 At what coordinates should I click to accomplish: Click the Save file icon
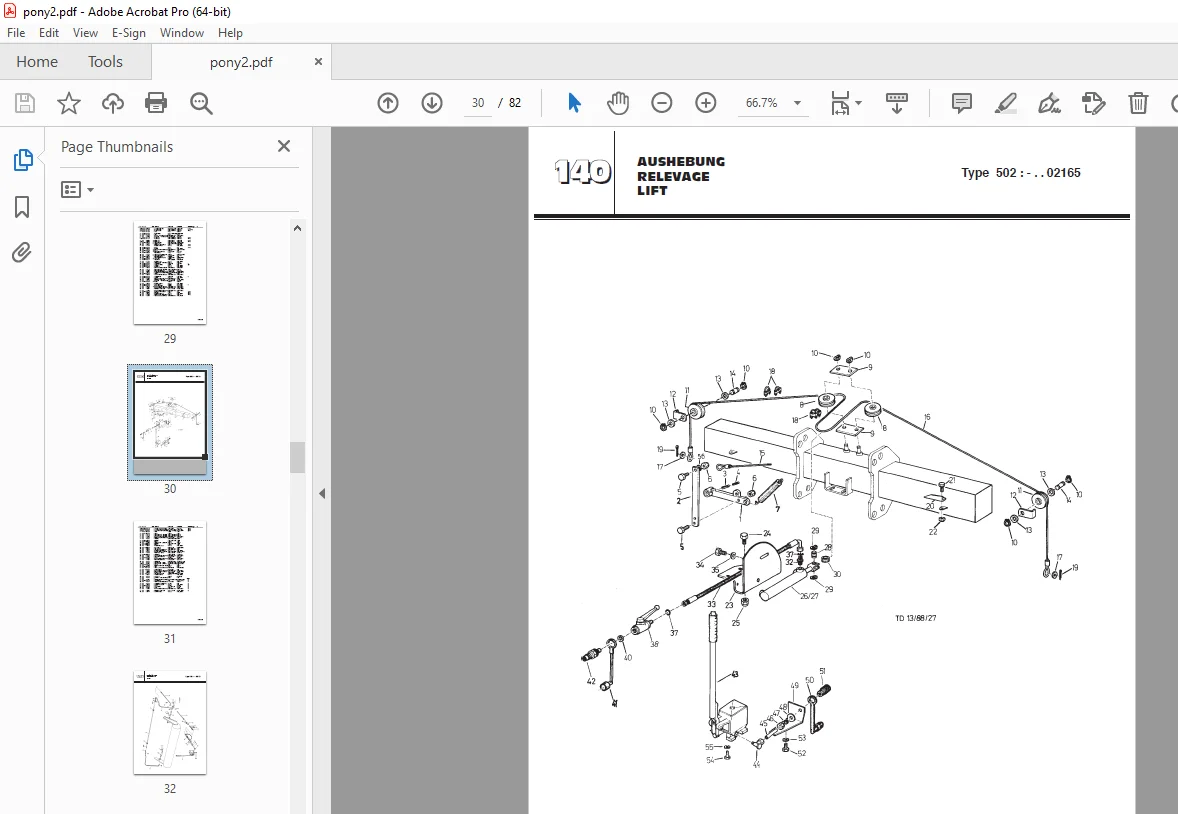pyautogui.click(x=25, y=103)
